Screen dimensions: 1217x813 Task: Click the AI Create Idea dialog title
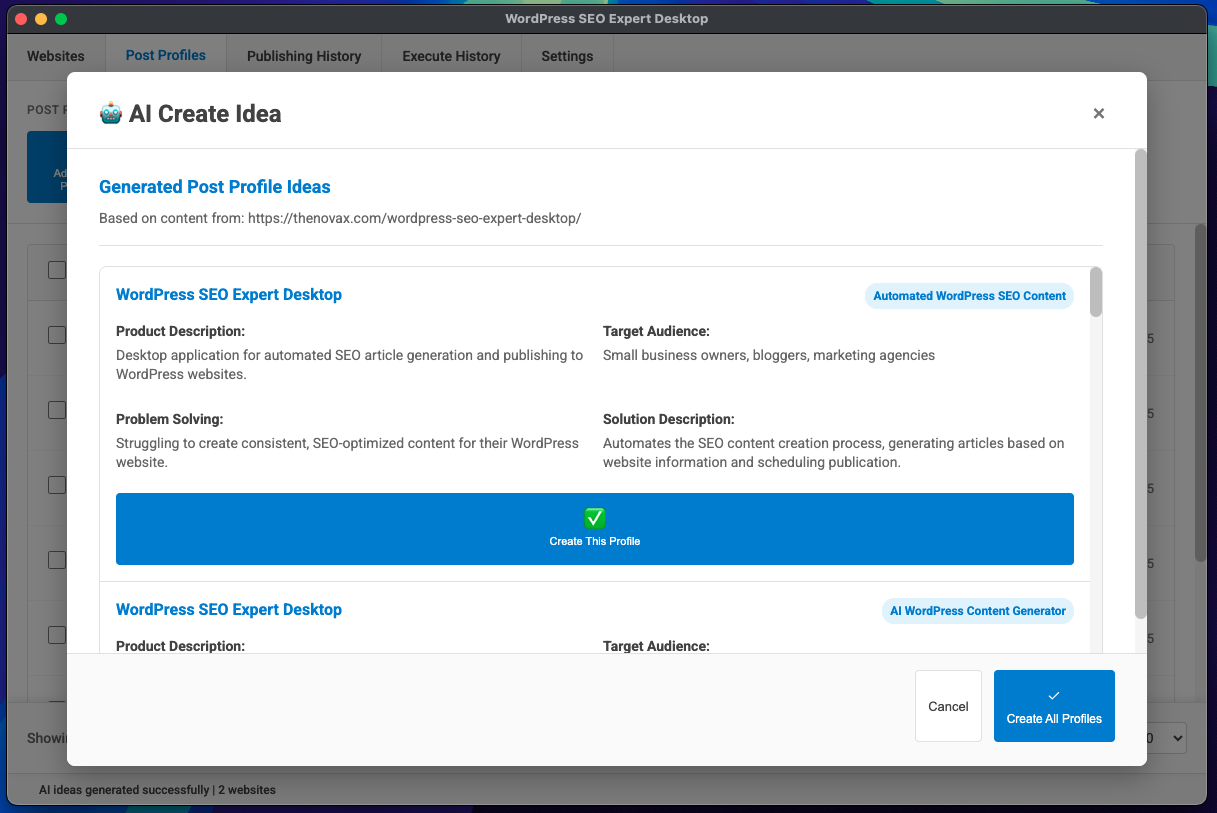coord(205,114)
